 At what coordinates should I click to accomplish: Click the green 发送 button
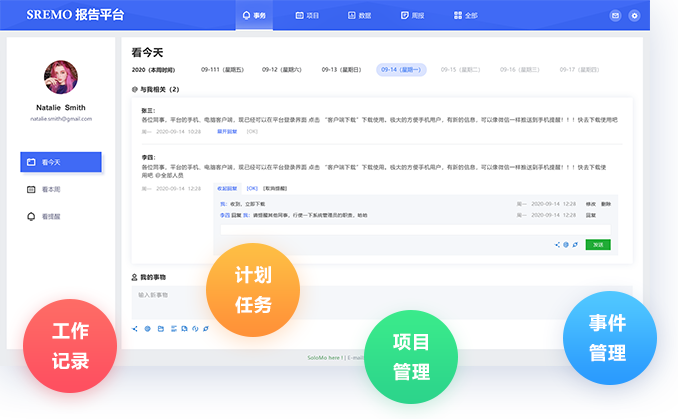(598, 245)
